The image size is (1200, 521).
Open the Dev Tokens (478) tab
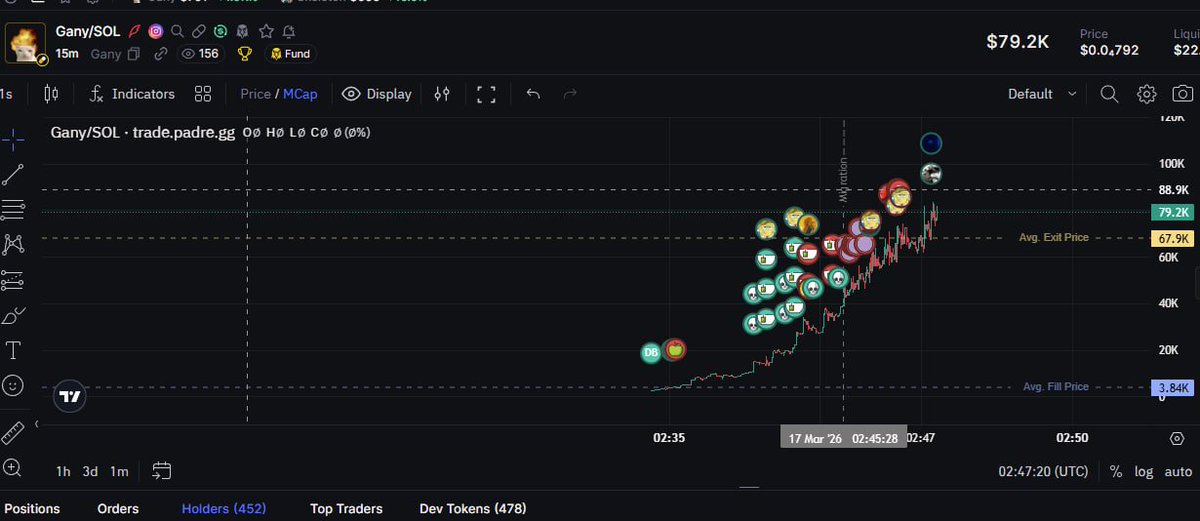472,509
